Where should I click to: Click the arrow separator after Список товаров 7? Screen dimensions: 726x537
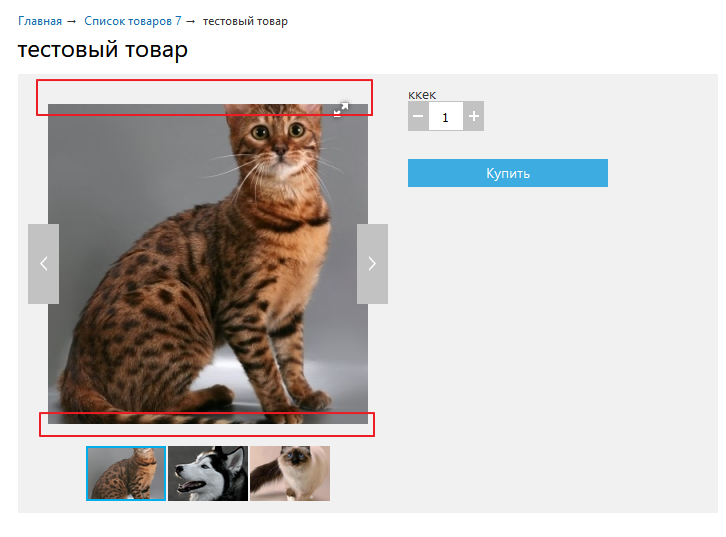[x=191, y=21]
